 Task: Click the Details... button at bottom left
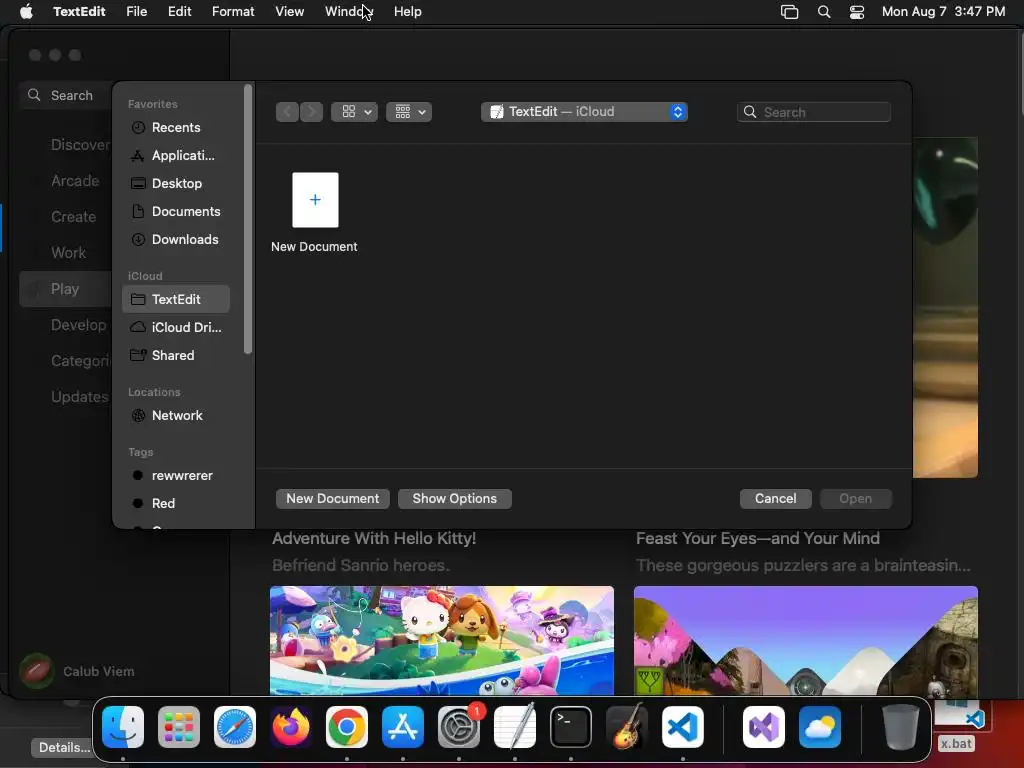pos(64,748)
